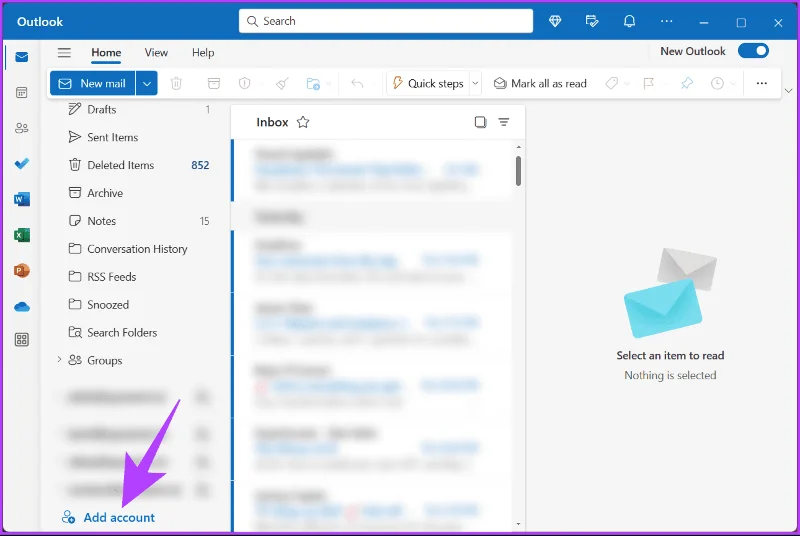The width and height of the screenshot is (800, 536).
Task: Expand the Groups folder chevron
Action: (59, 360)
